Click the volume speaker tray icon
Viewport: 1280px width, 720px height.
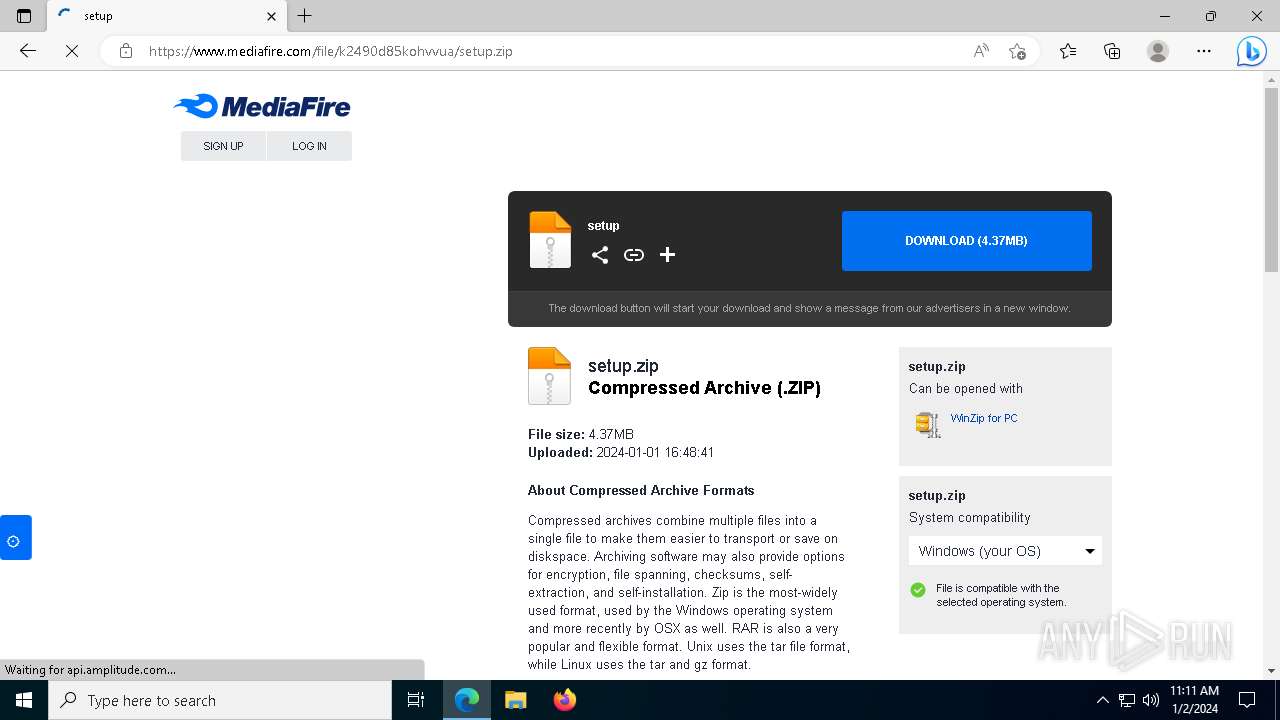[x=1151, y=700]
